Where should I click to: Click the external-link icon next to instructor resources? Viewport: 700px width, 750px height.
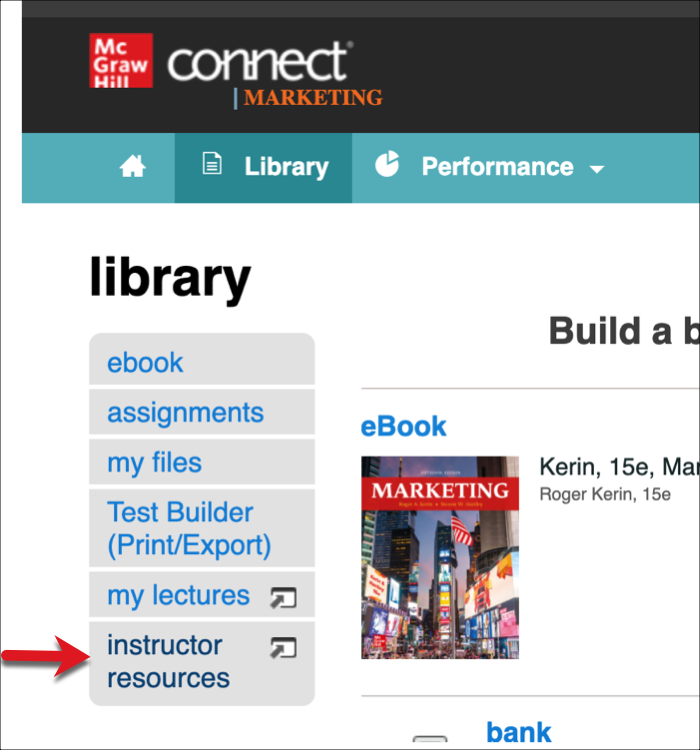[283, 648]
